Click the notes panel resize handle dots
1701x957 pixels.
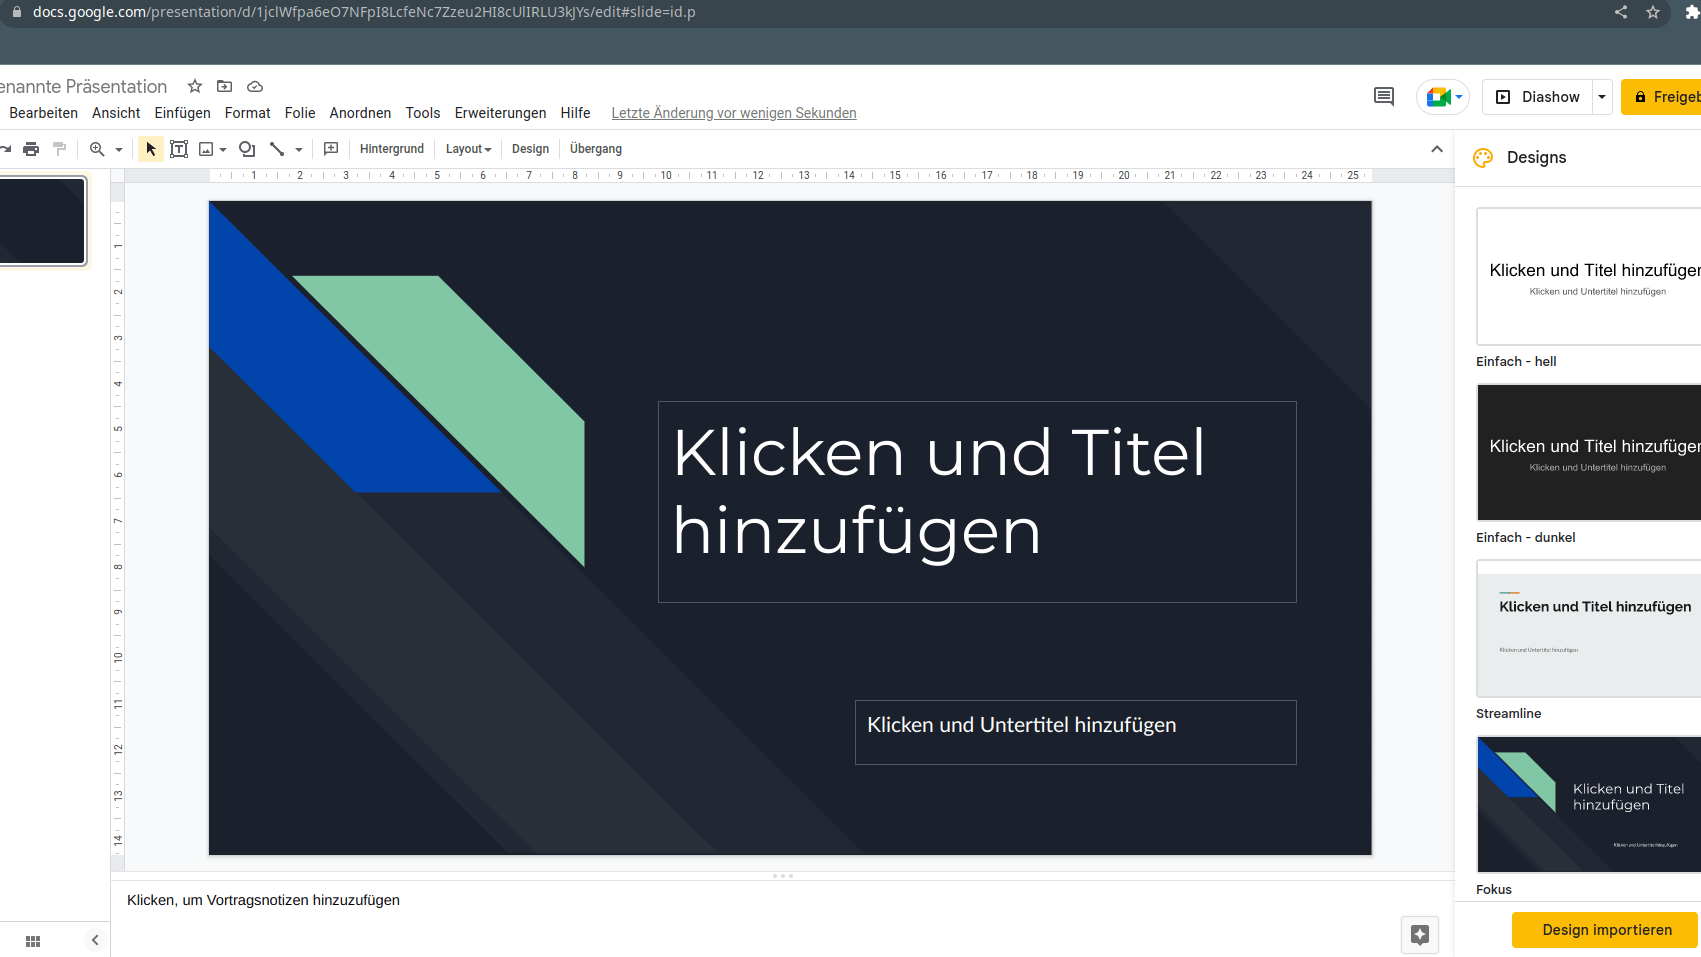coord(783,876)
